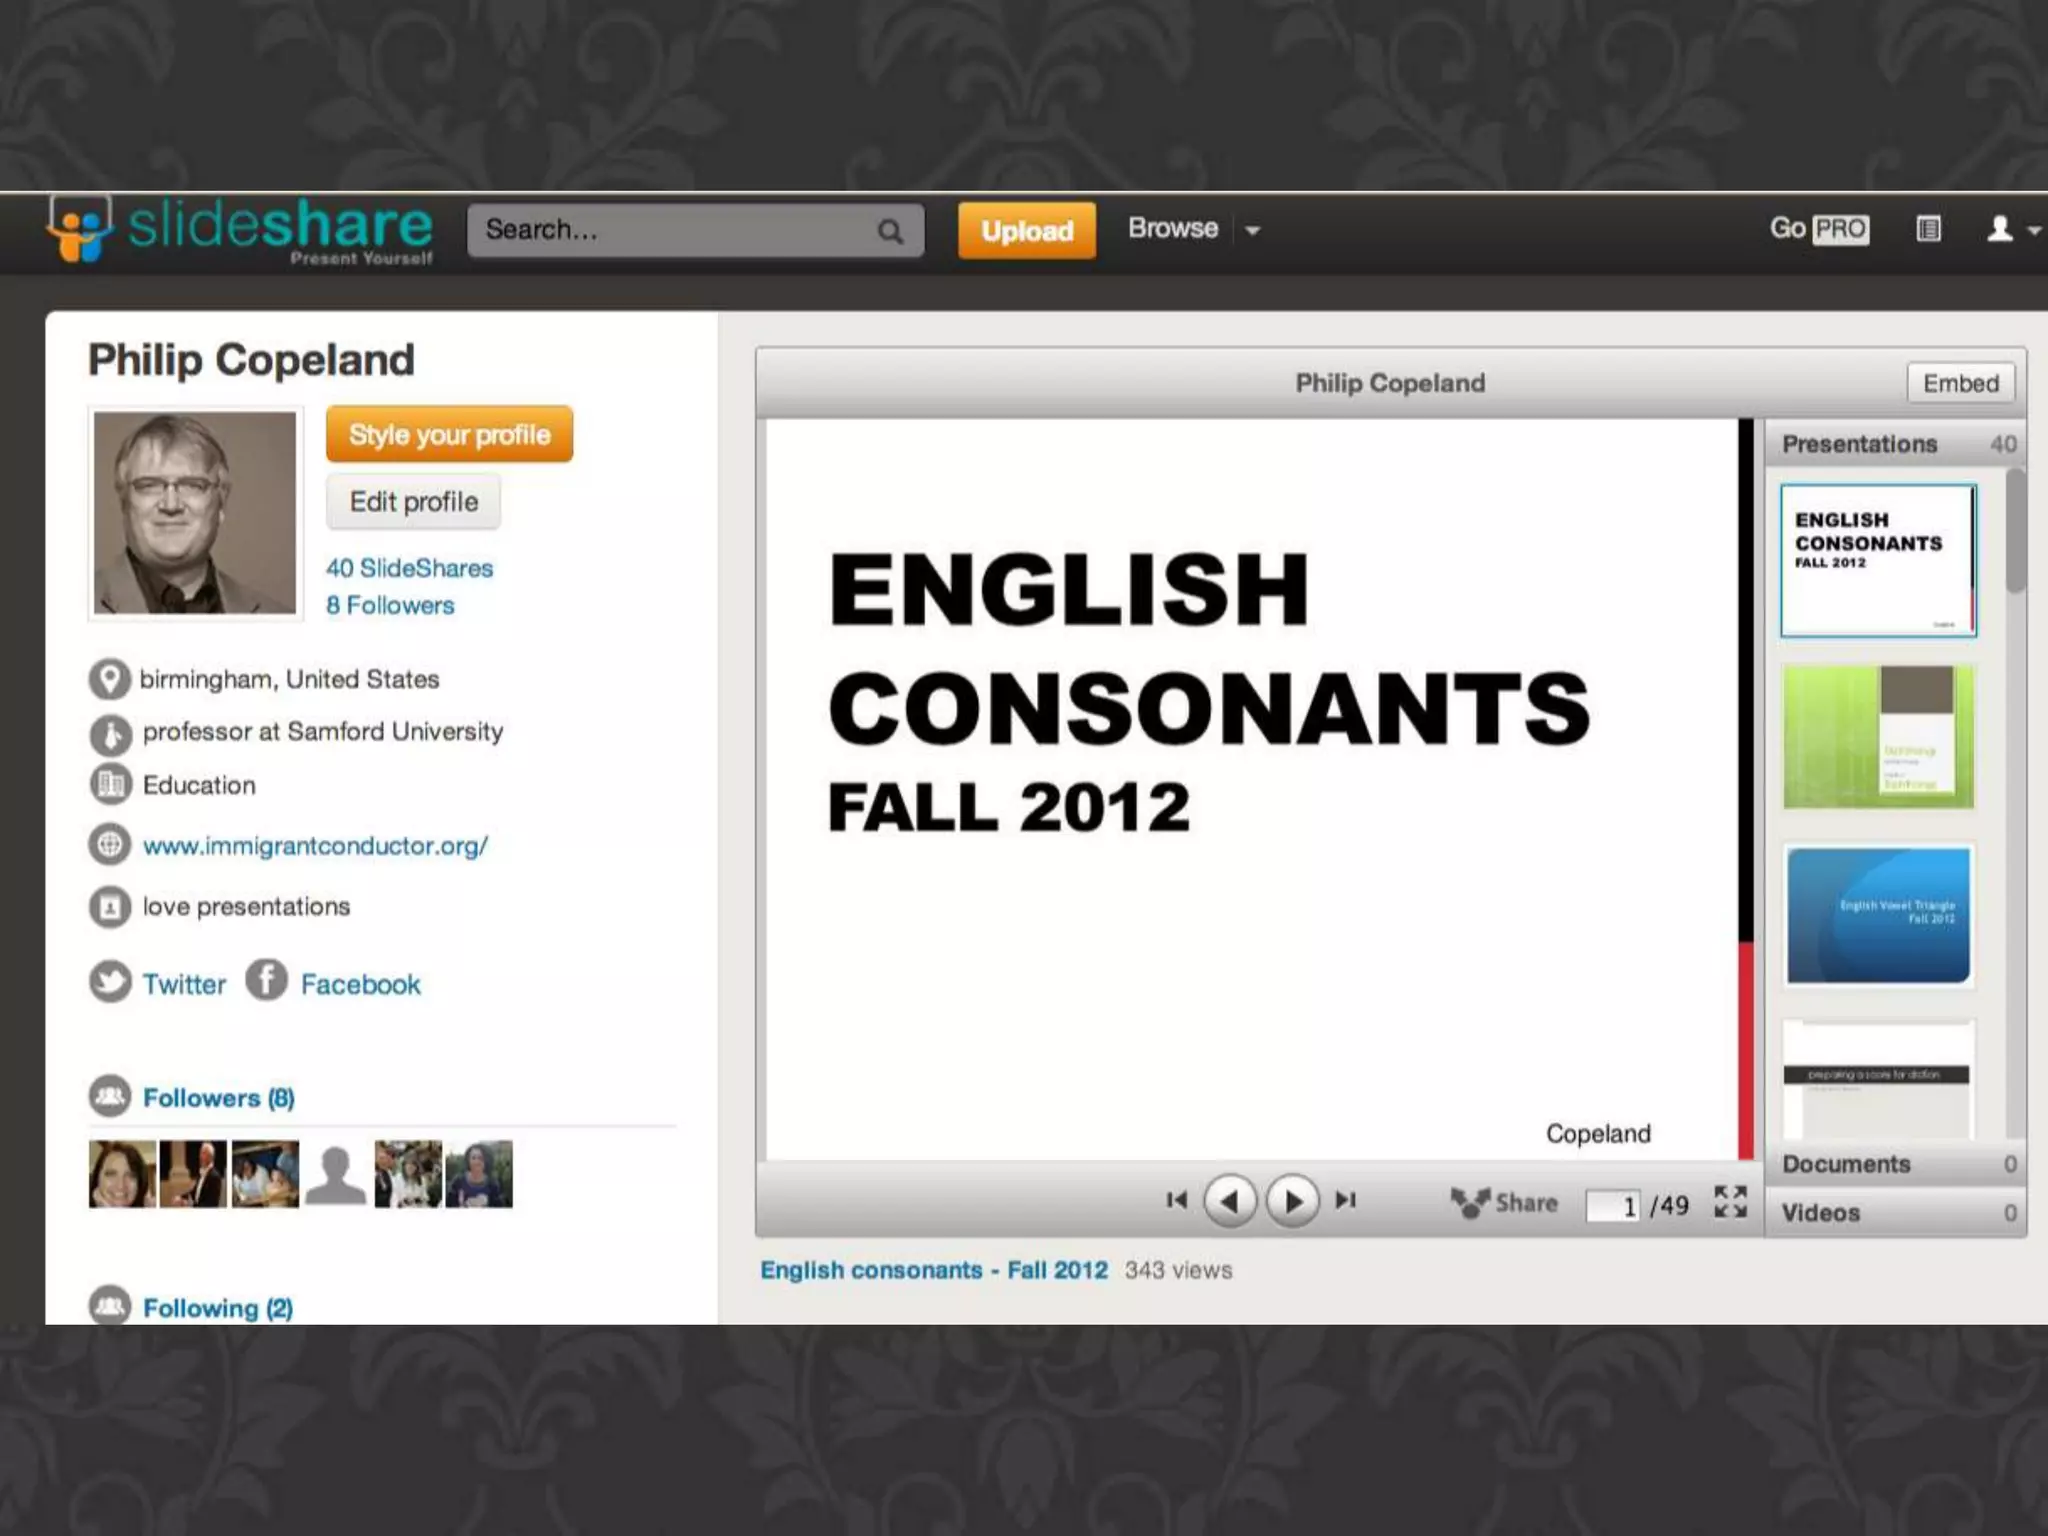The width and height of the screenshot is (2048, 1536).
Task: Open the Edit profile button
Action: coord(413,502)
